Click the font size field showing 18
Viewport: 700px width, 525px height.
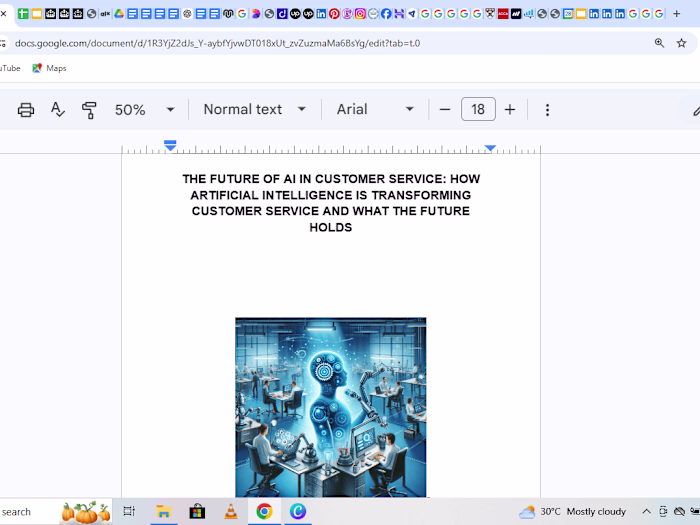tap(478, 109)
